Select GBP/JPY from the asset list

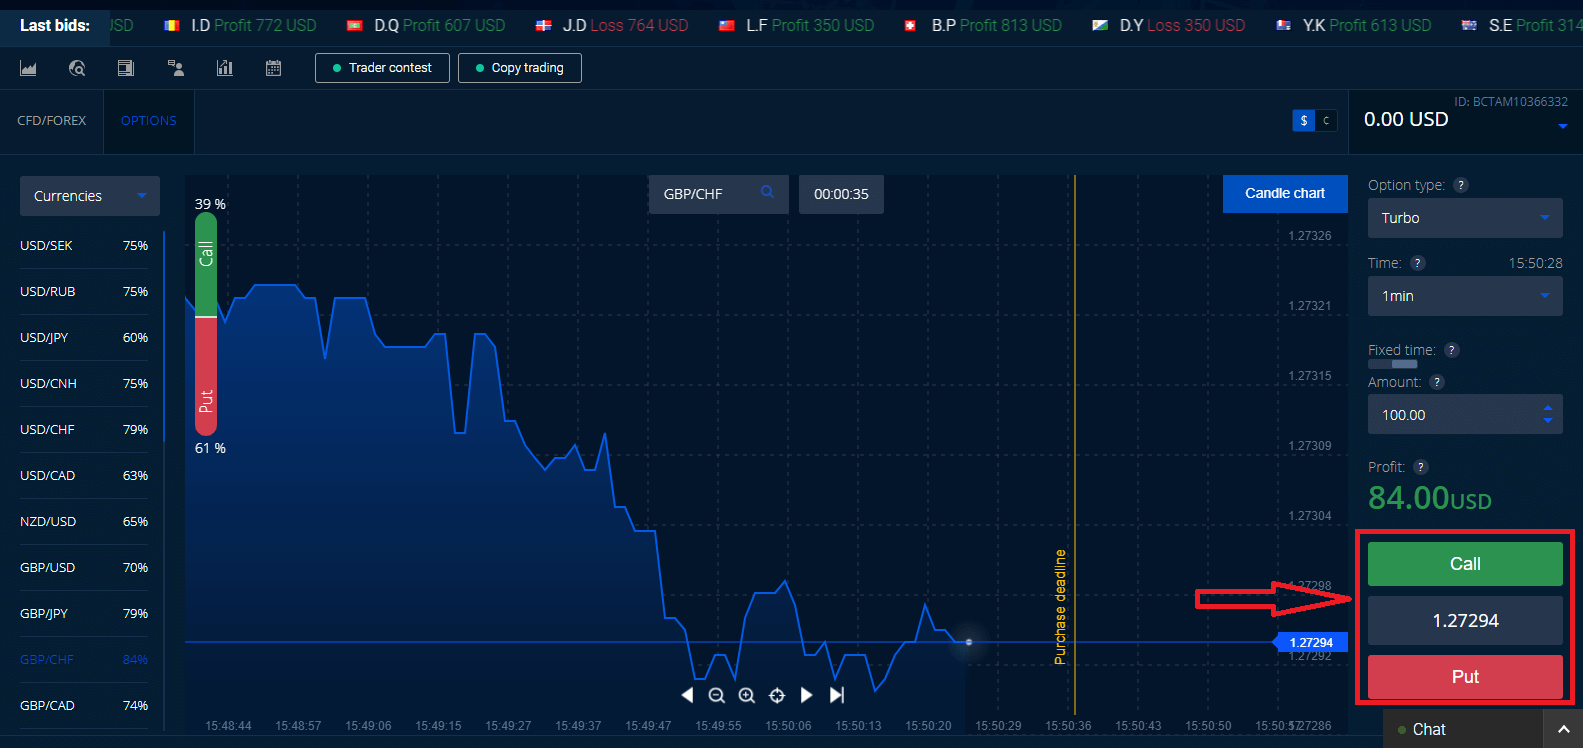[x=84, y=613]
